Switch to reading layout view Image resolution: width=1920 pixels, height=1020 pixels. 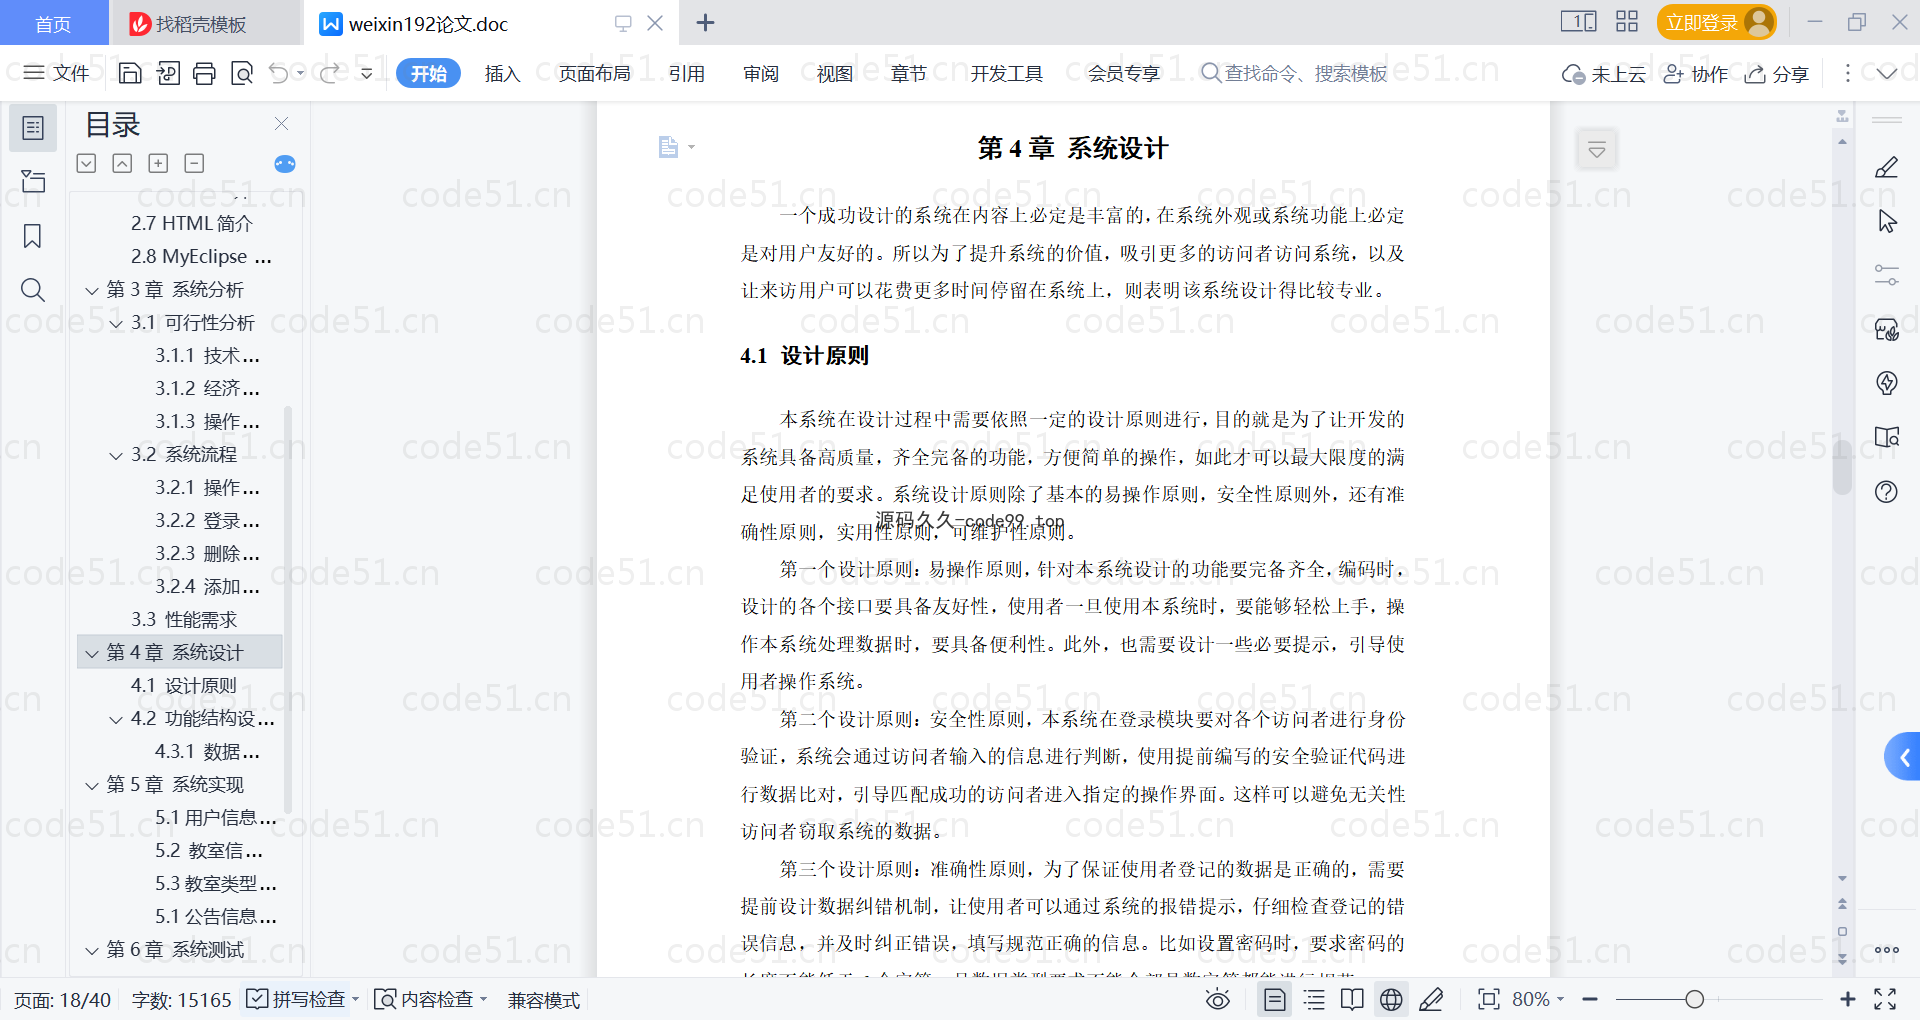point(1352,999)
